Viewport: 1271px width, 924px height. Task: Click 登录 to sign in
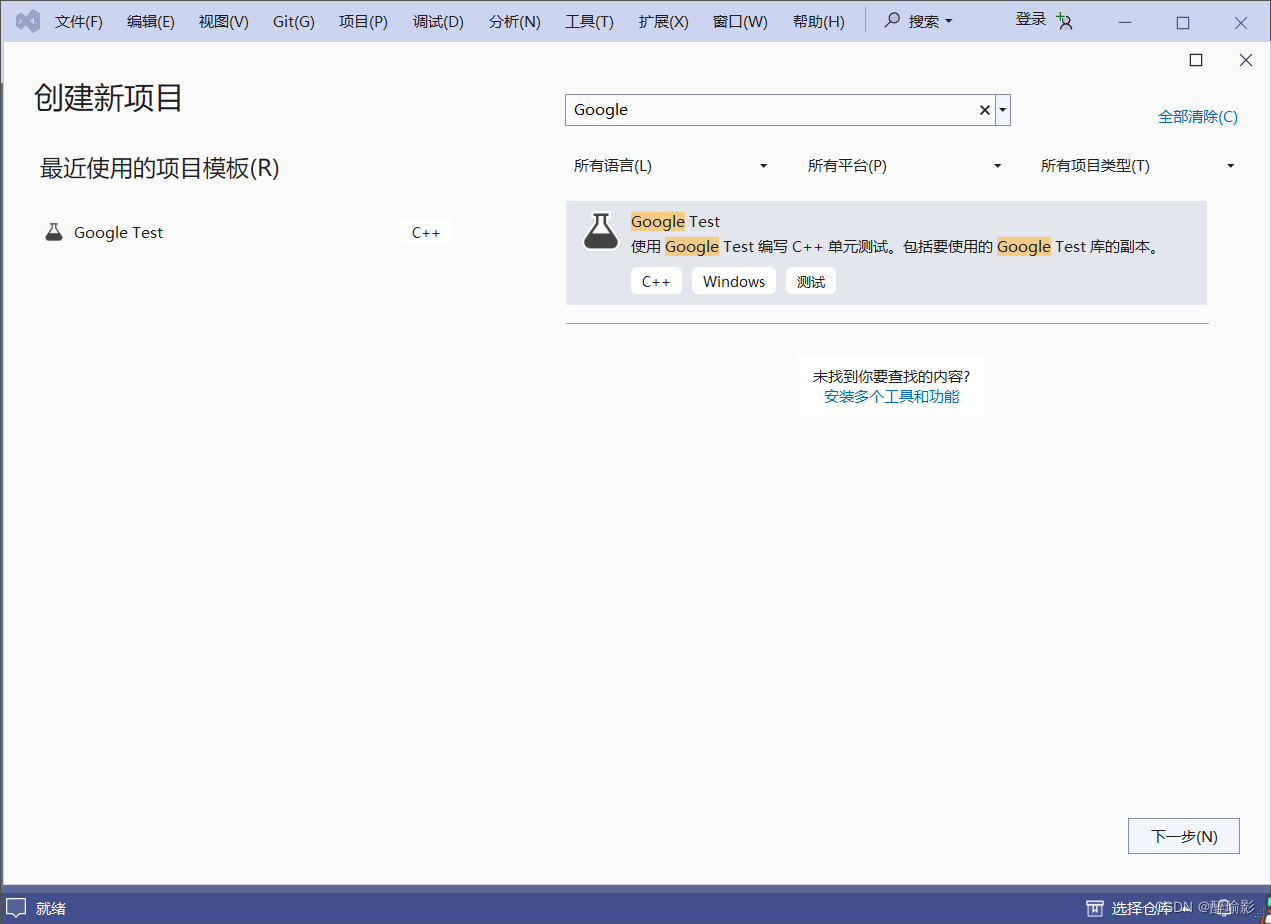coord(1031,19)
